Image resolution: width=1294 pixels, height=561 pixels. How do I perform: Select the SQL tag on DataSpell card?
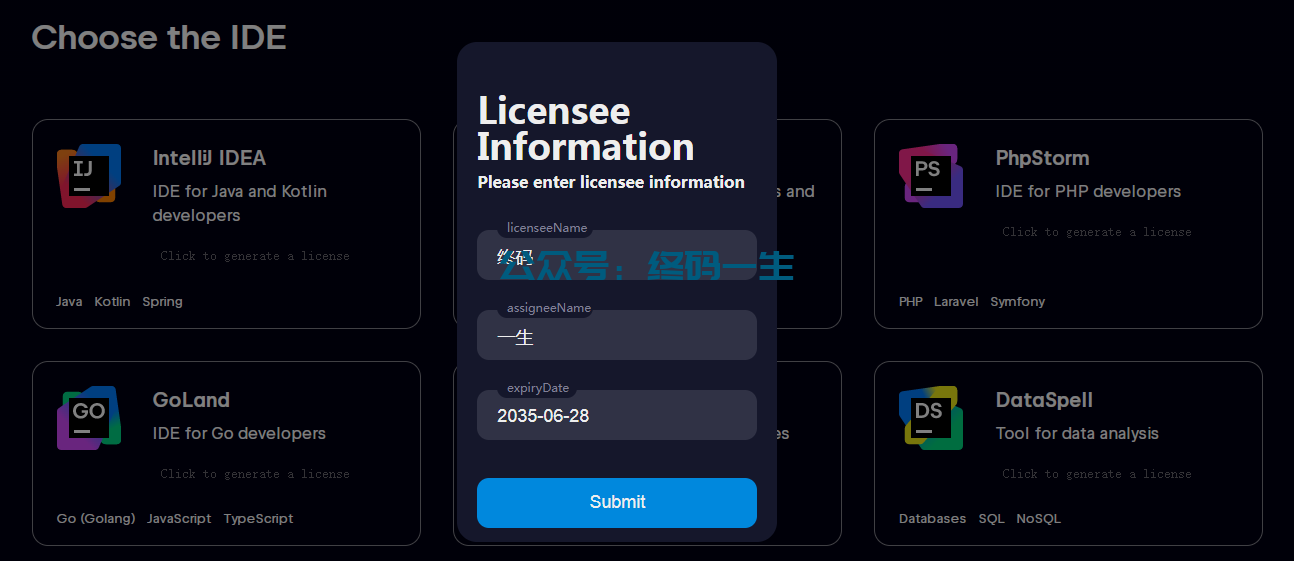click(x=991, y=519)
